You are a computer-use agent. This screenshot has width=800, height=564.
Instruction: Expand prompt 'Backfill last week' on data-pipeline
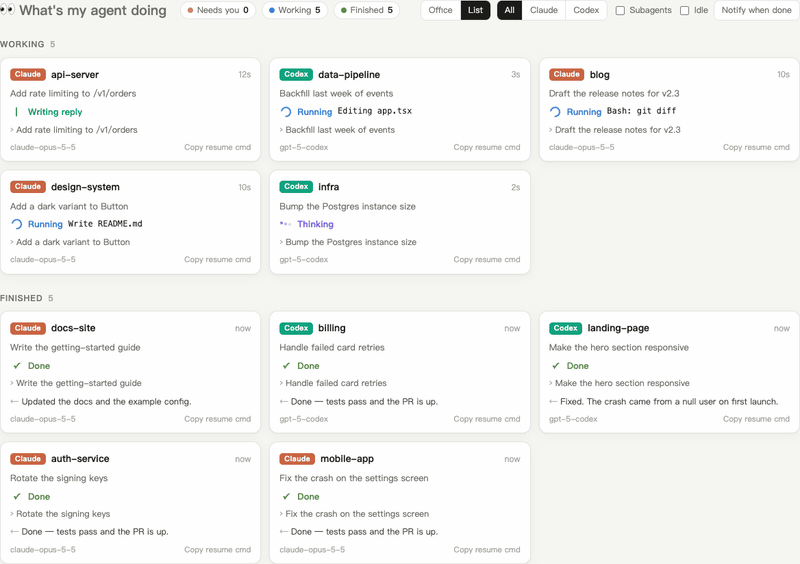[x=337, y=130]
